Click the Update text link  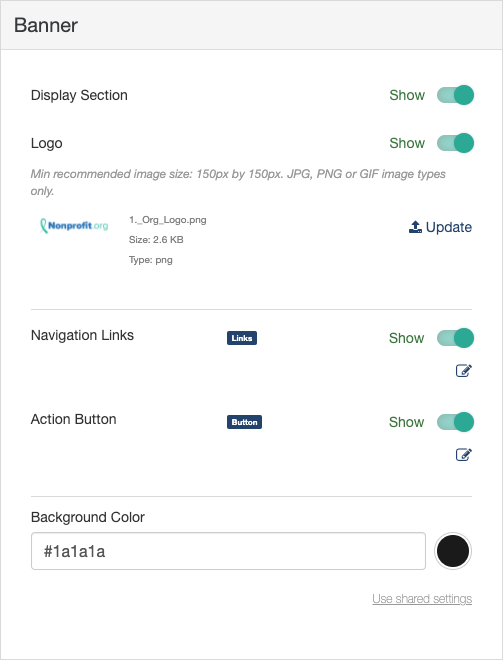click(x=449, y=227)
